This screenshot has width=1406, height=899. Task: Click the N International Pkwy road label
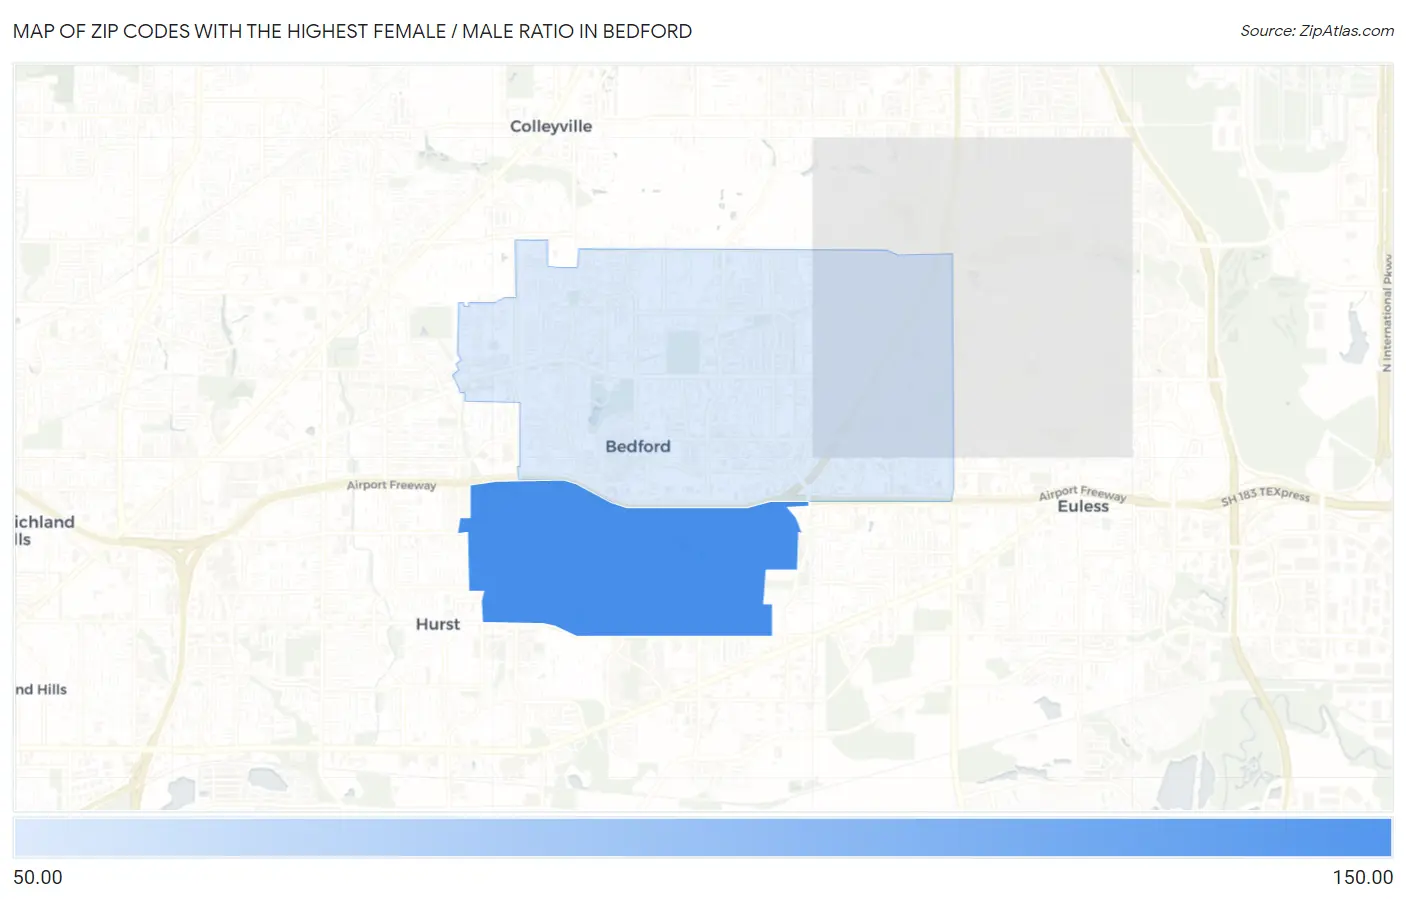1387,312
